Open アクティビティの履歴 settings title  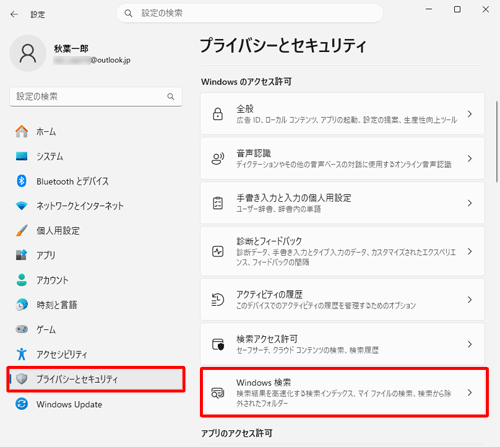(269, 294)
